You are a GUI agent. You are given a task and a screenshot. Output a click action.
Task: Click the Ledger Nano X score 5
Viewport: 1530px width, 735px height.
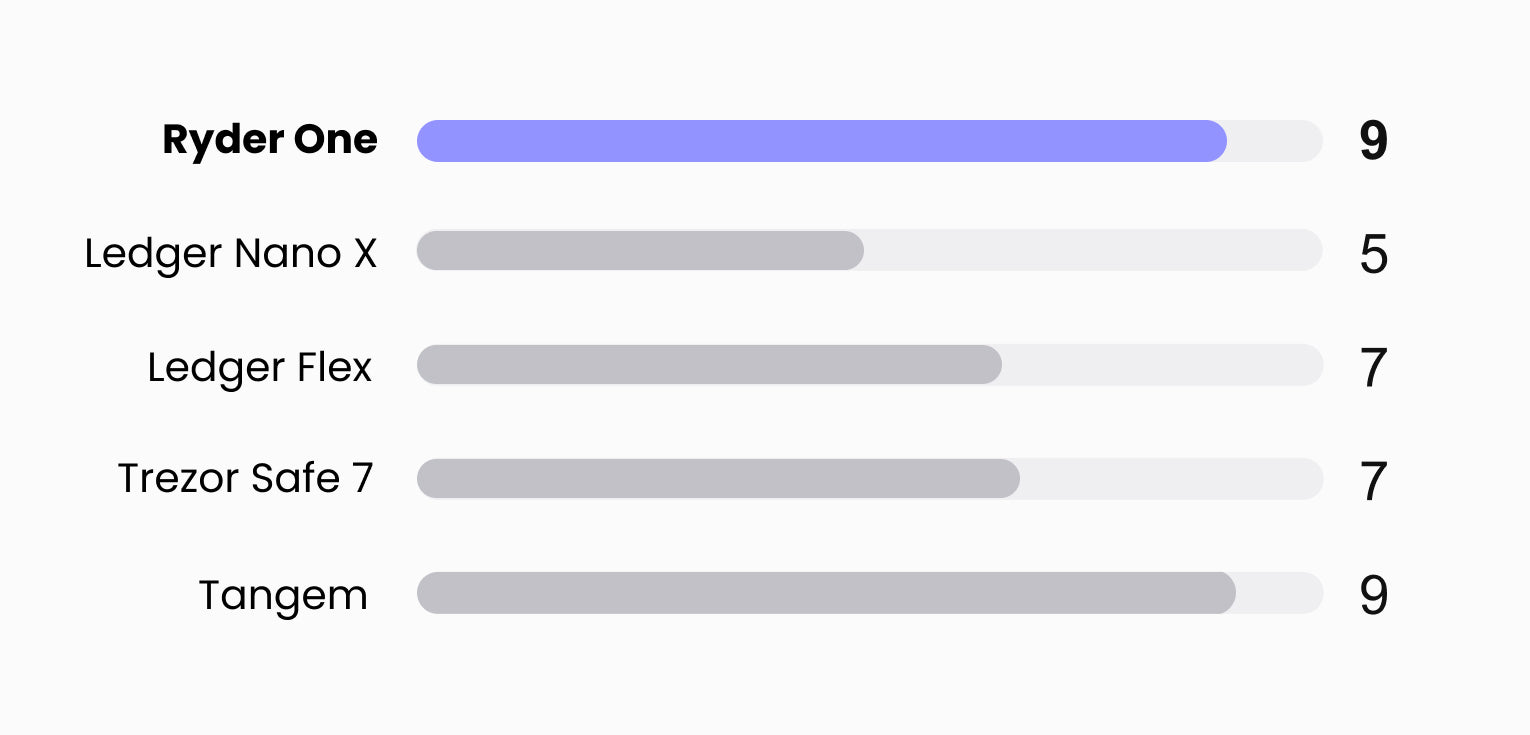[x=1373, y=255]
